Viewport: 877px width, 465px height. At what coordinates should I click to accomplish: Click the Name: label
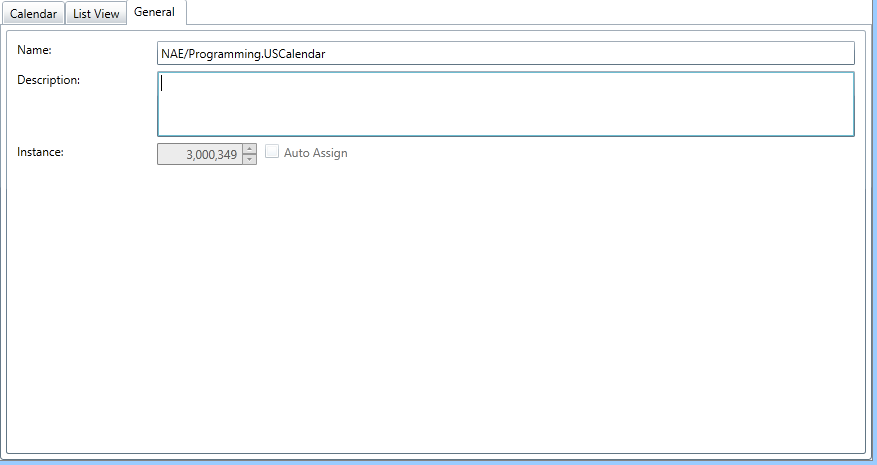[34, 50]
